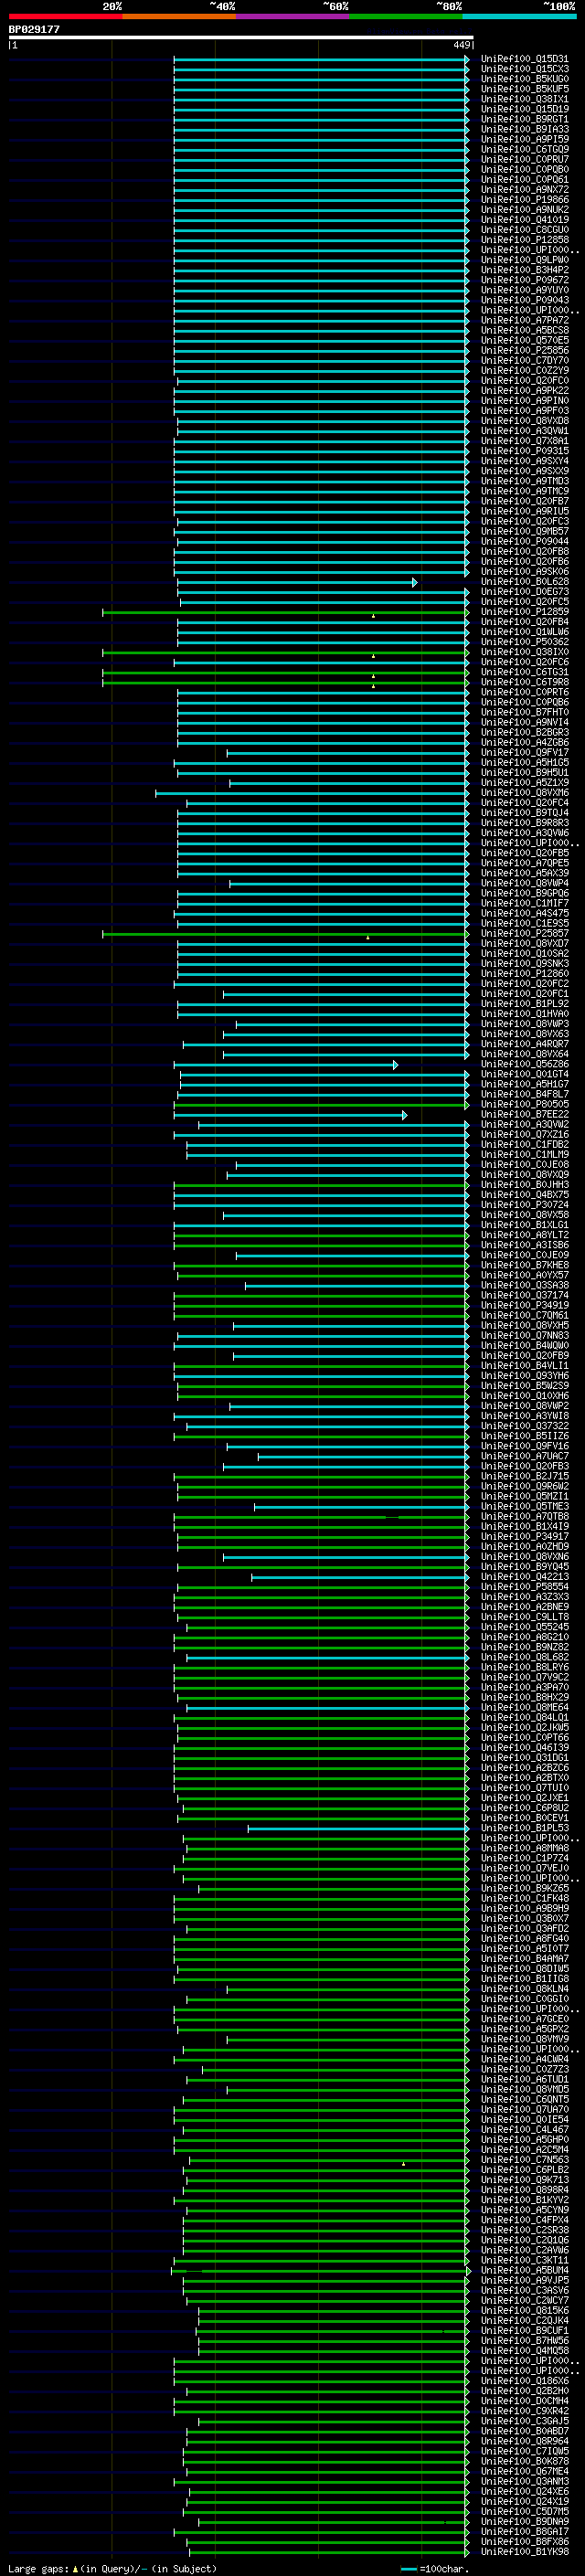Viewport: 585px width, 2576px height.
Task: Click the =100char. scale legend
Action: tap(434, 2568)
